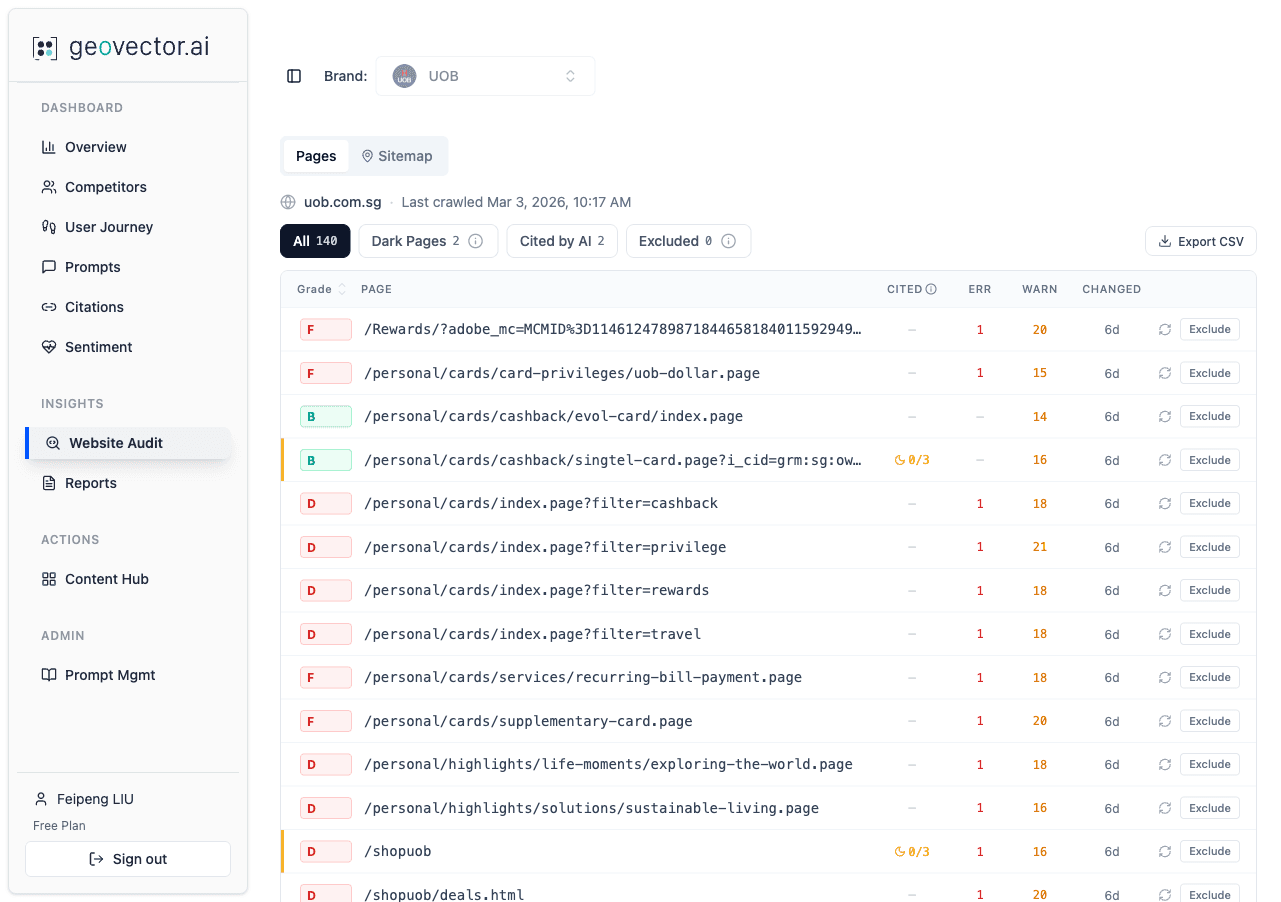Click the WARN column header
The height and width of the screenshot is (902, 1281).
[1040, 289]
